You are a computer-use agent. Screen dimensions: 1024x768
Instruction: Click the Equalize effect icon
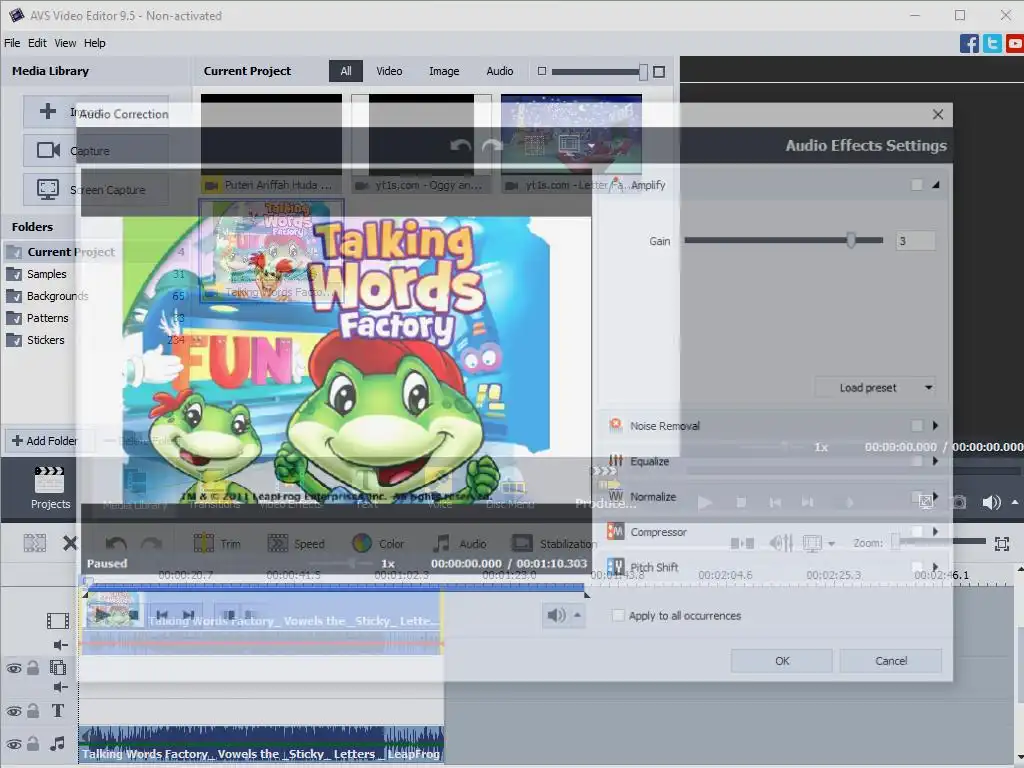click(x=615, y=461)
